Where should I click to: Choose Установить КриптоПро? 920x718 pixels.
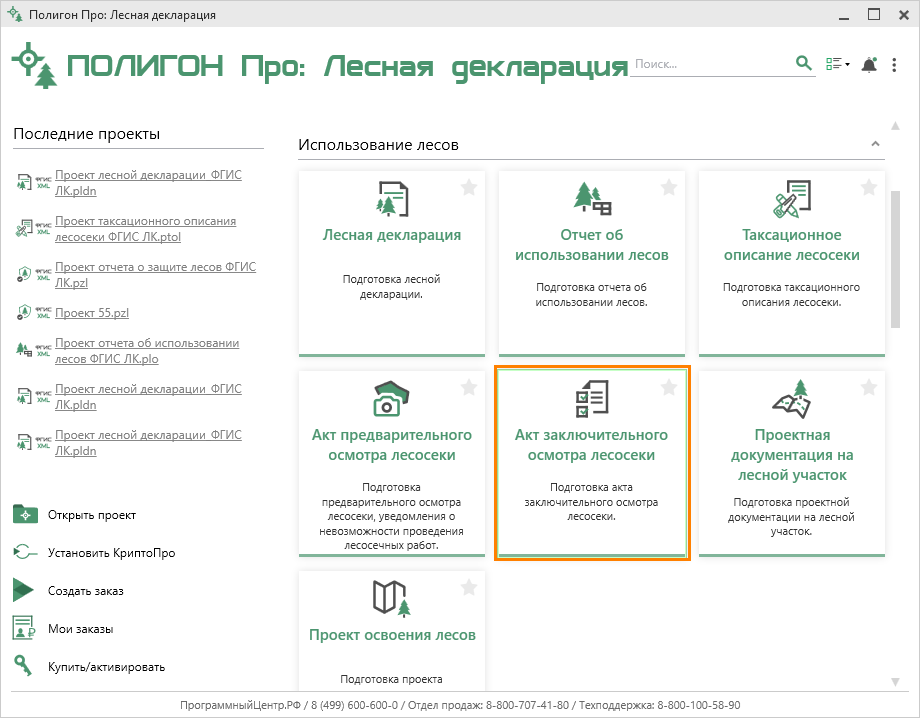point(111,553)
